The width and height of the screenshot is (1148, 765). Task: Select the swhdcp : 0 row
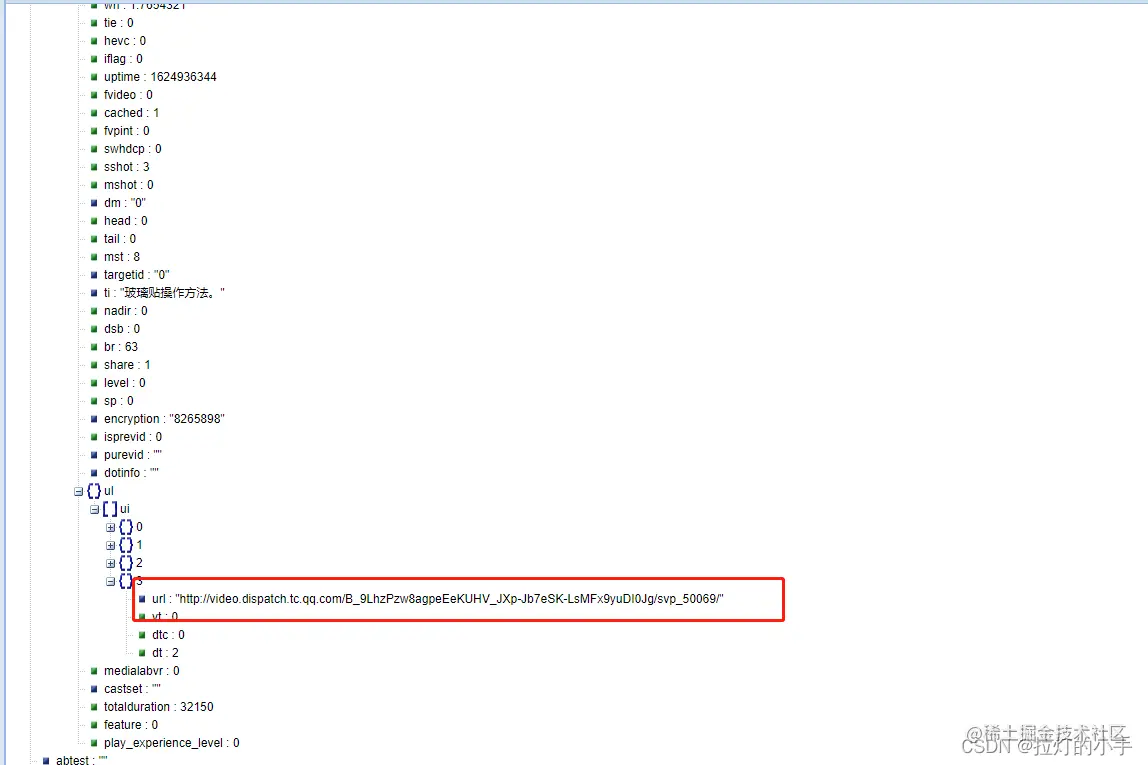pyautogui.click(x=133, y=149)
